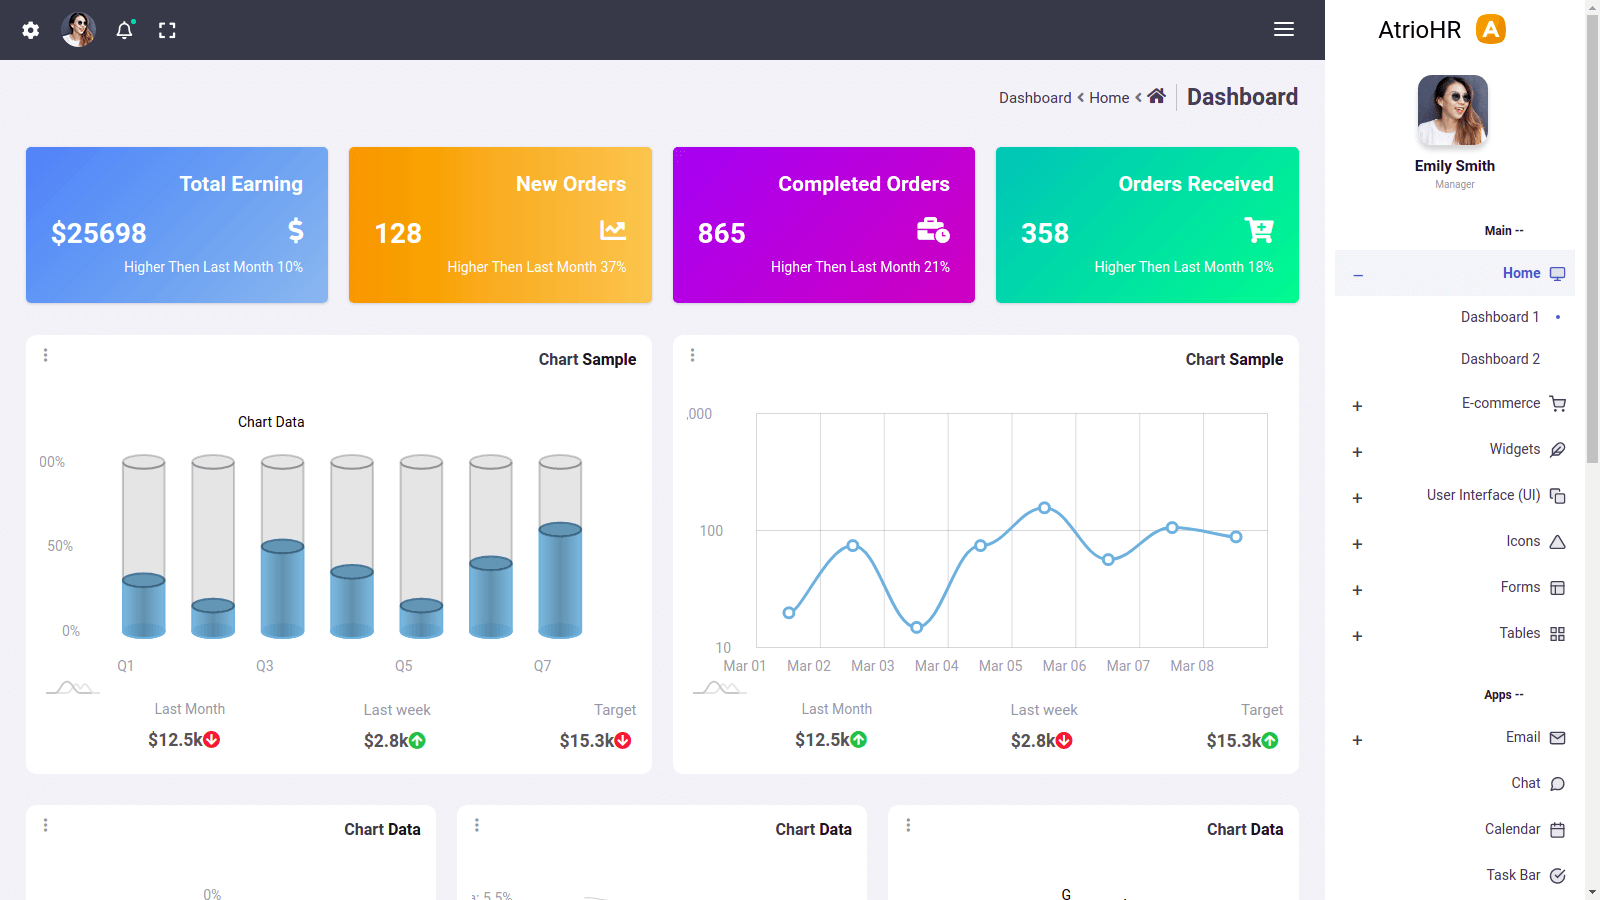Open options menu on bar Chart Sample card
This screenshot has height=900, width=1600.
click(46, 355)
